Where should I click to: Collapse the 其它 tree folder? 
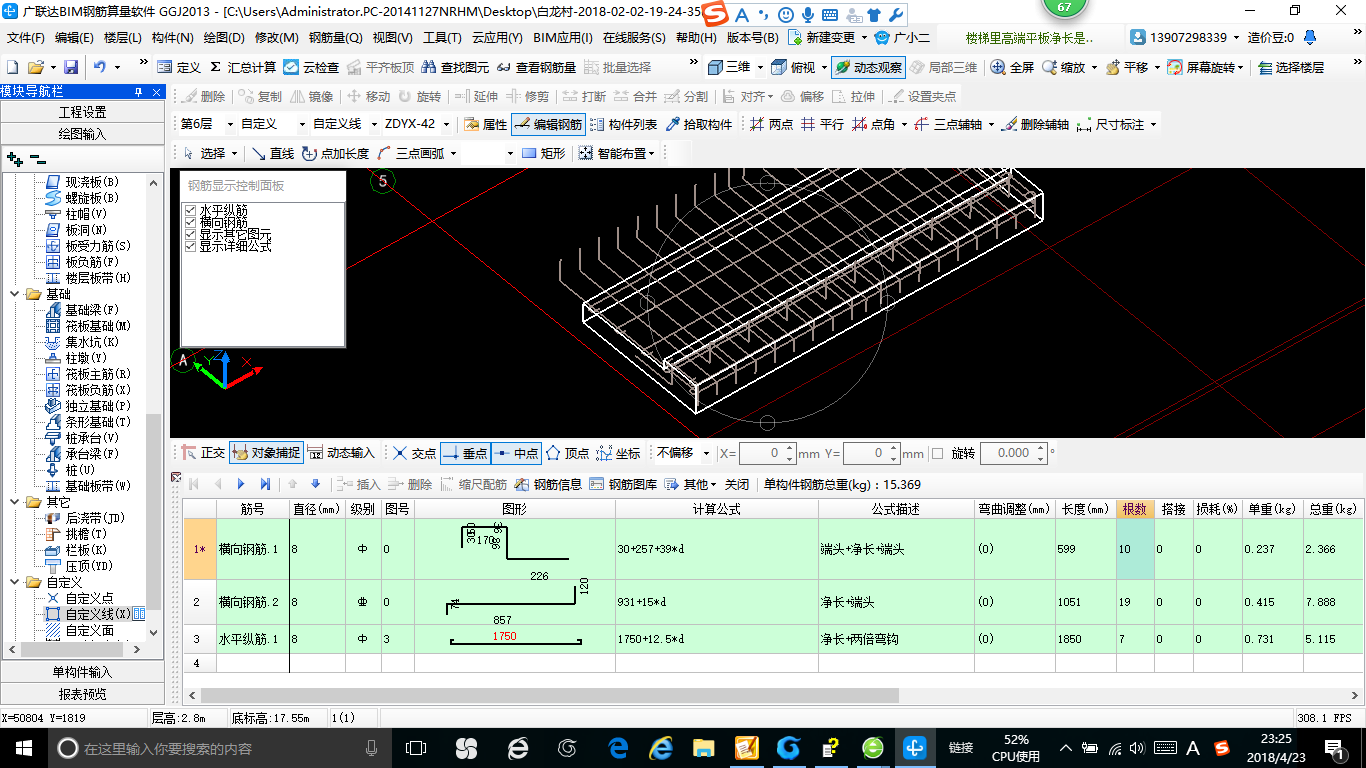(x=16, y=502)
